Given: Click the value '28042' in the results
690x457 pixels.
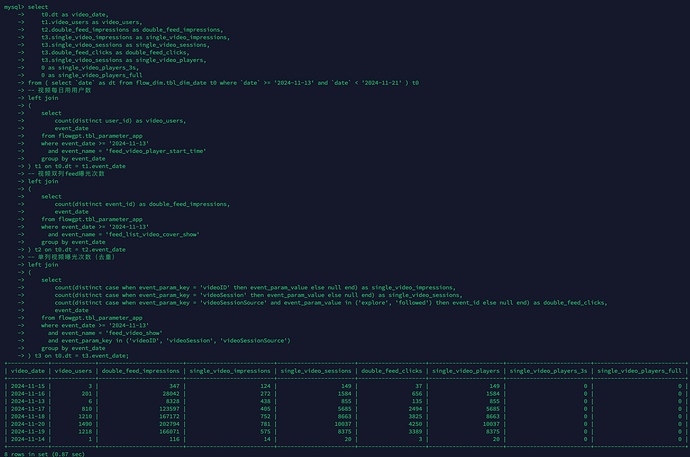Looking at the screenshot, I should [171, 394].
